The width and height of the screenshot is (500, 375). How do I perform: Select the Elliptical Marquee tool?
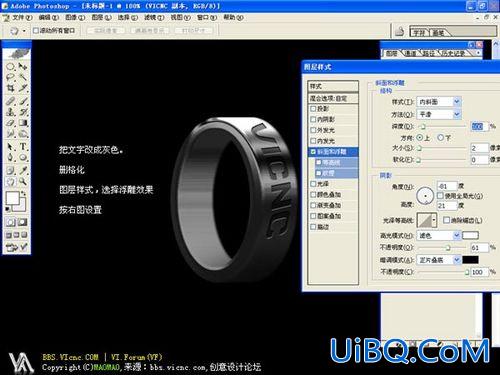11,67
